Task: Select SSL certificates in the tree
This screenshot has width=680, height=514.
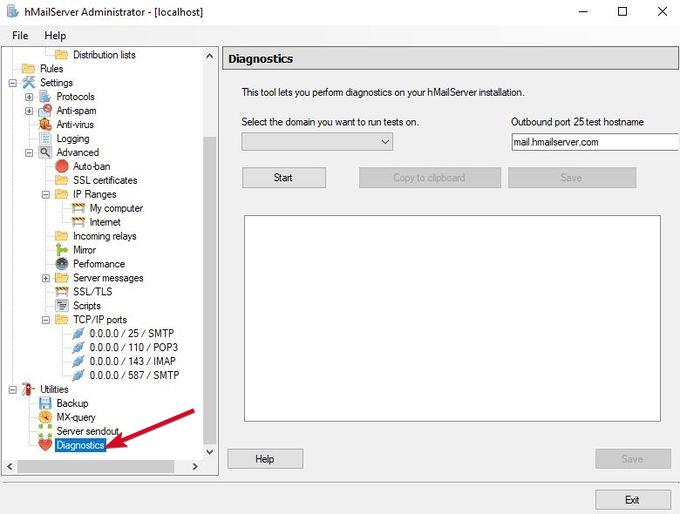Action: click(105, 181)
